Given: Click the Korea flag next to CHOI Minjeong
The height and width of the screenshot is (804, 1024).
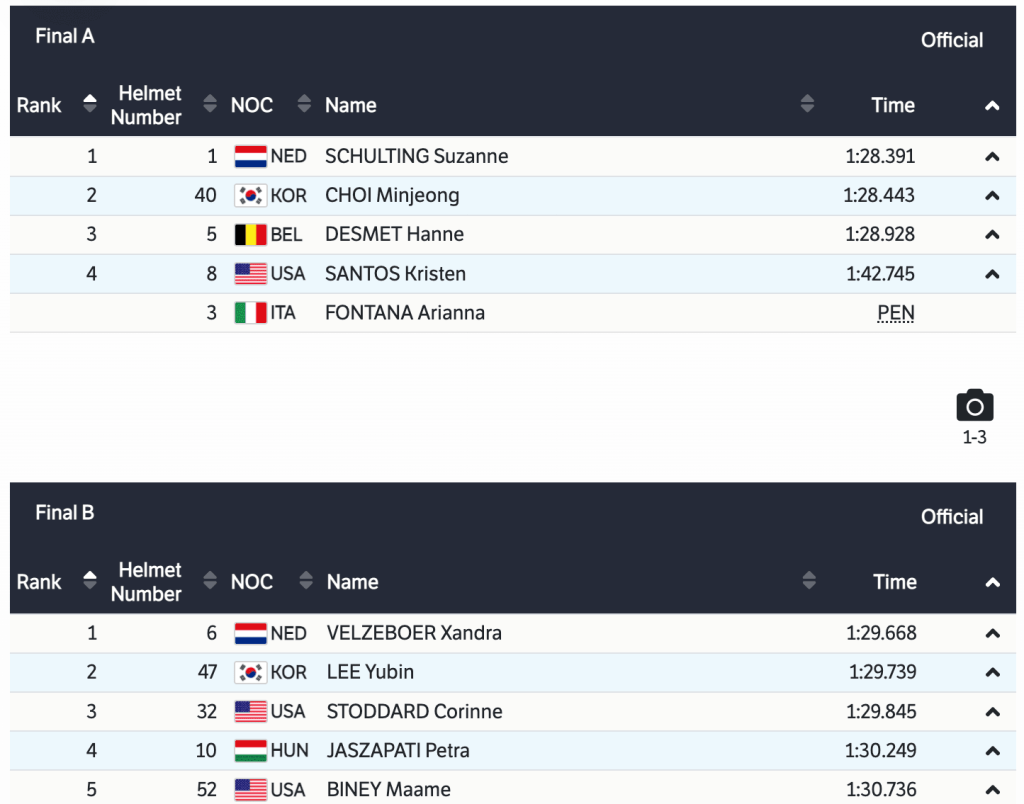Looking at the screenshot, I should click(250, 196).
